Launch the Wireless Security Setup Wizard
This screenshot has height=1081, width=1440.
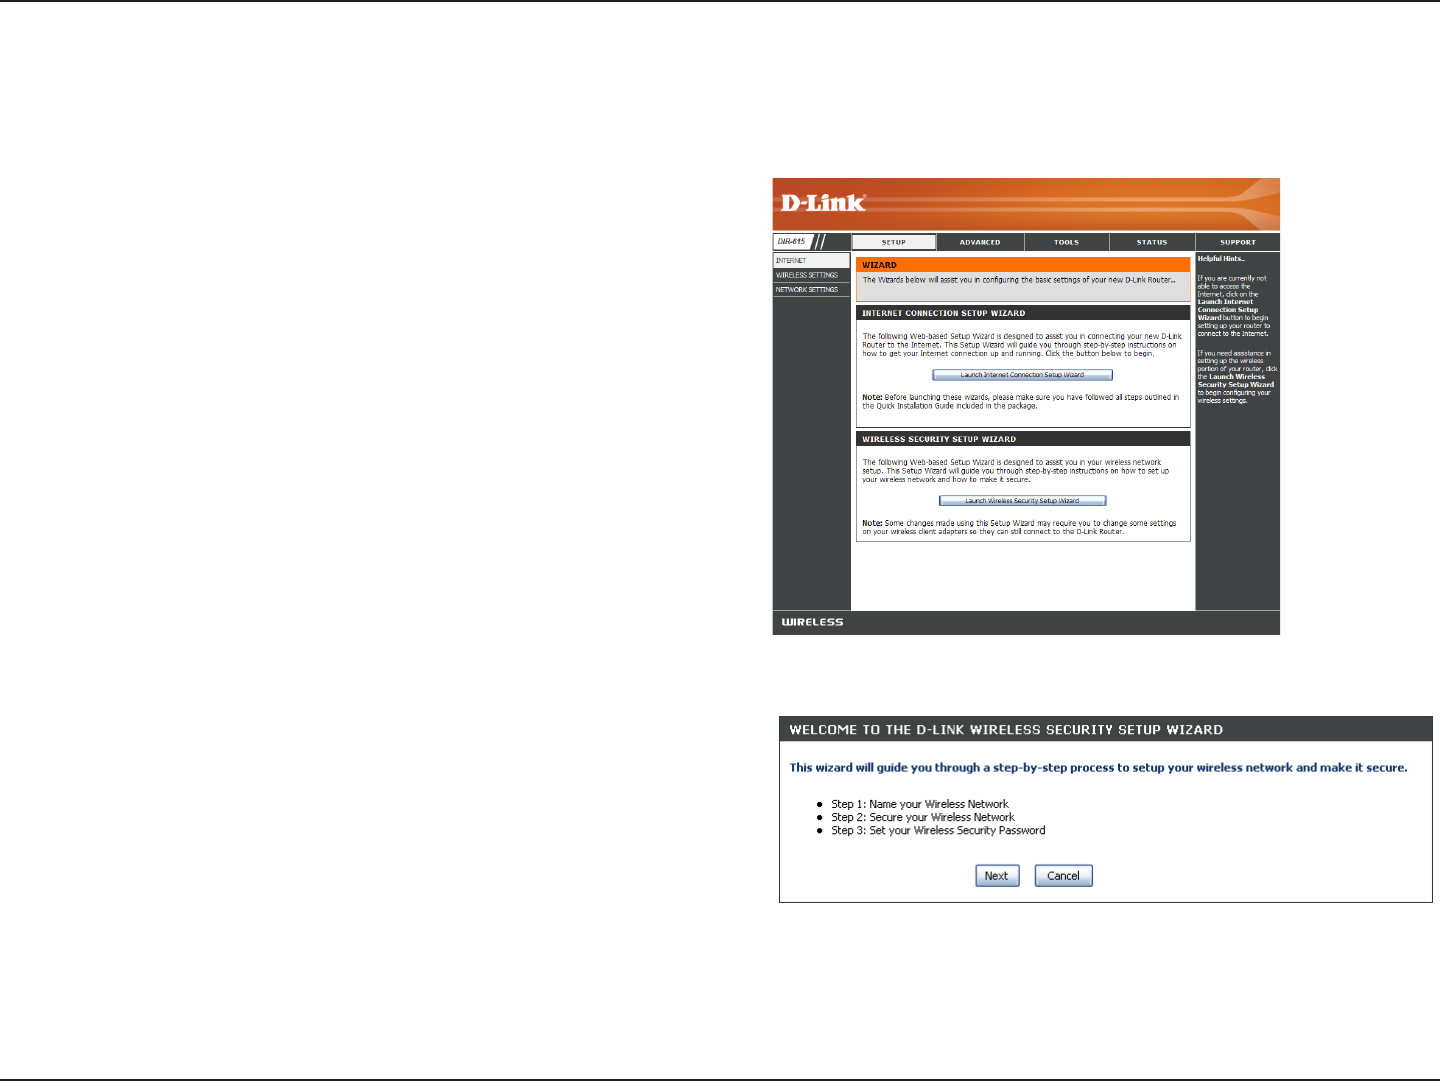click(x=1022, y=501)
